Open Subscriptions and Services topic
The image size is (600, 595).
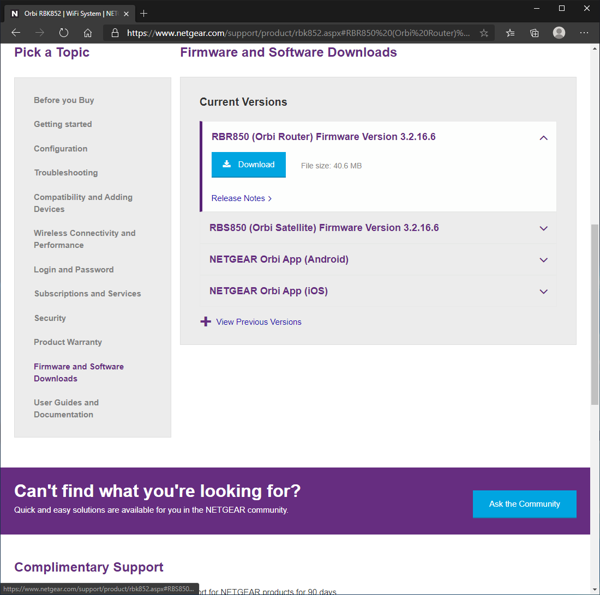(x=87, y=293)
